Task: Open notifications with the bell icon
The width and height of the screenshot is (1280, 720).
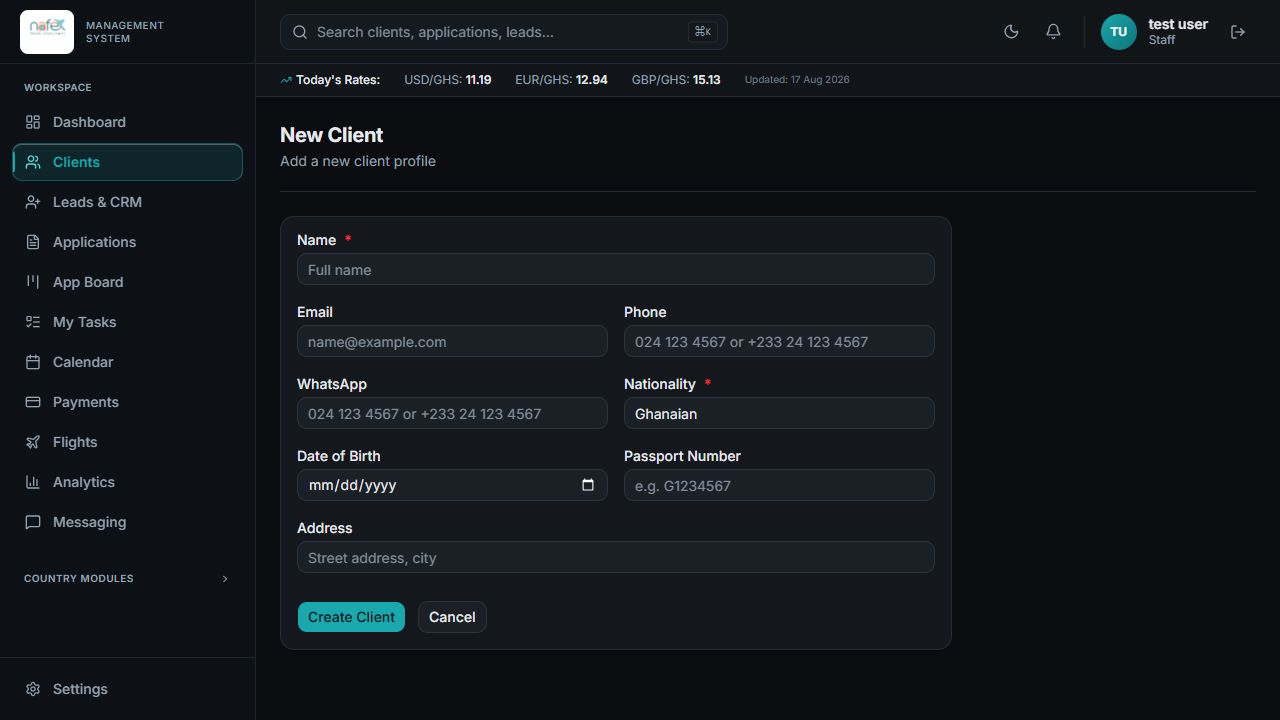Action: click(x=1053, y=32)
